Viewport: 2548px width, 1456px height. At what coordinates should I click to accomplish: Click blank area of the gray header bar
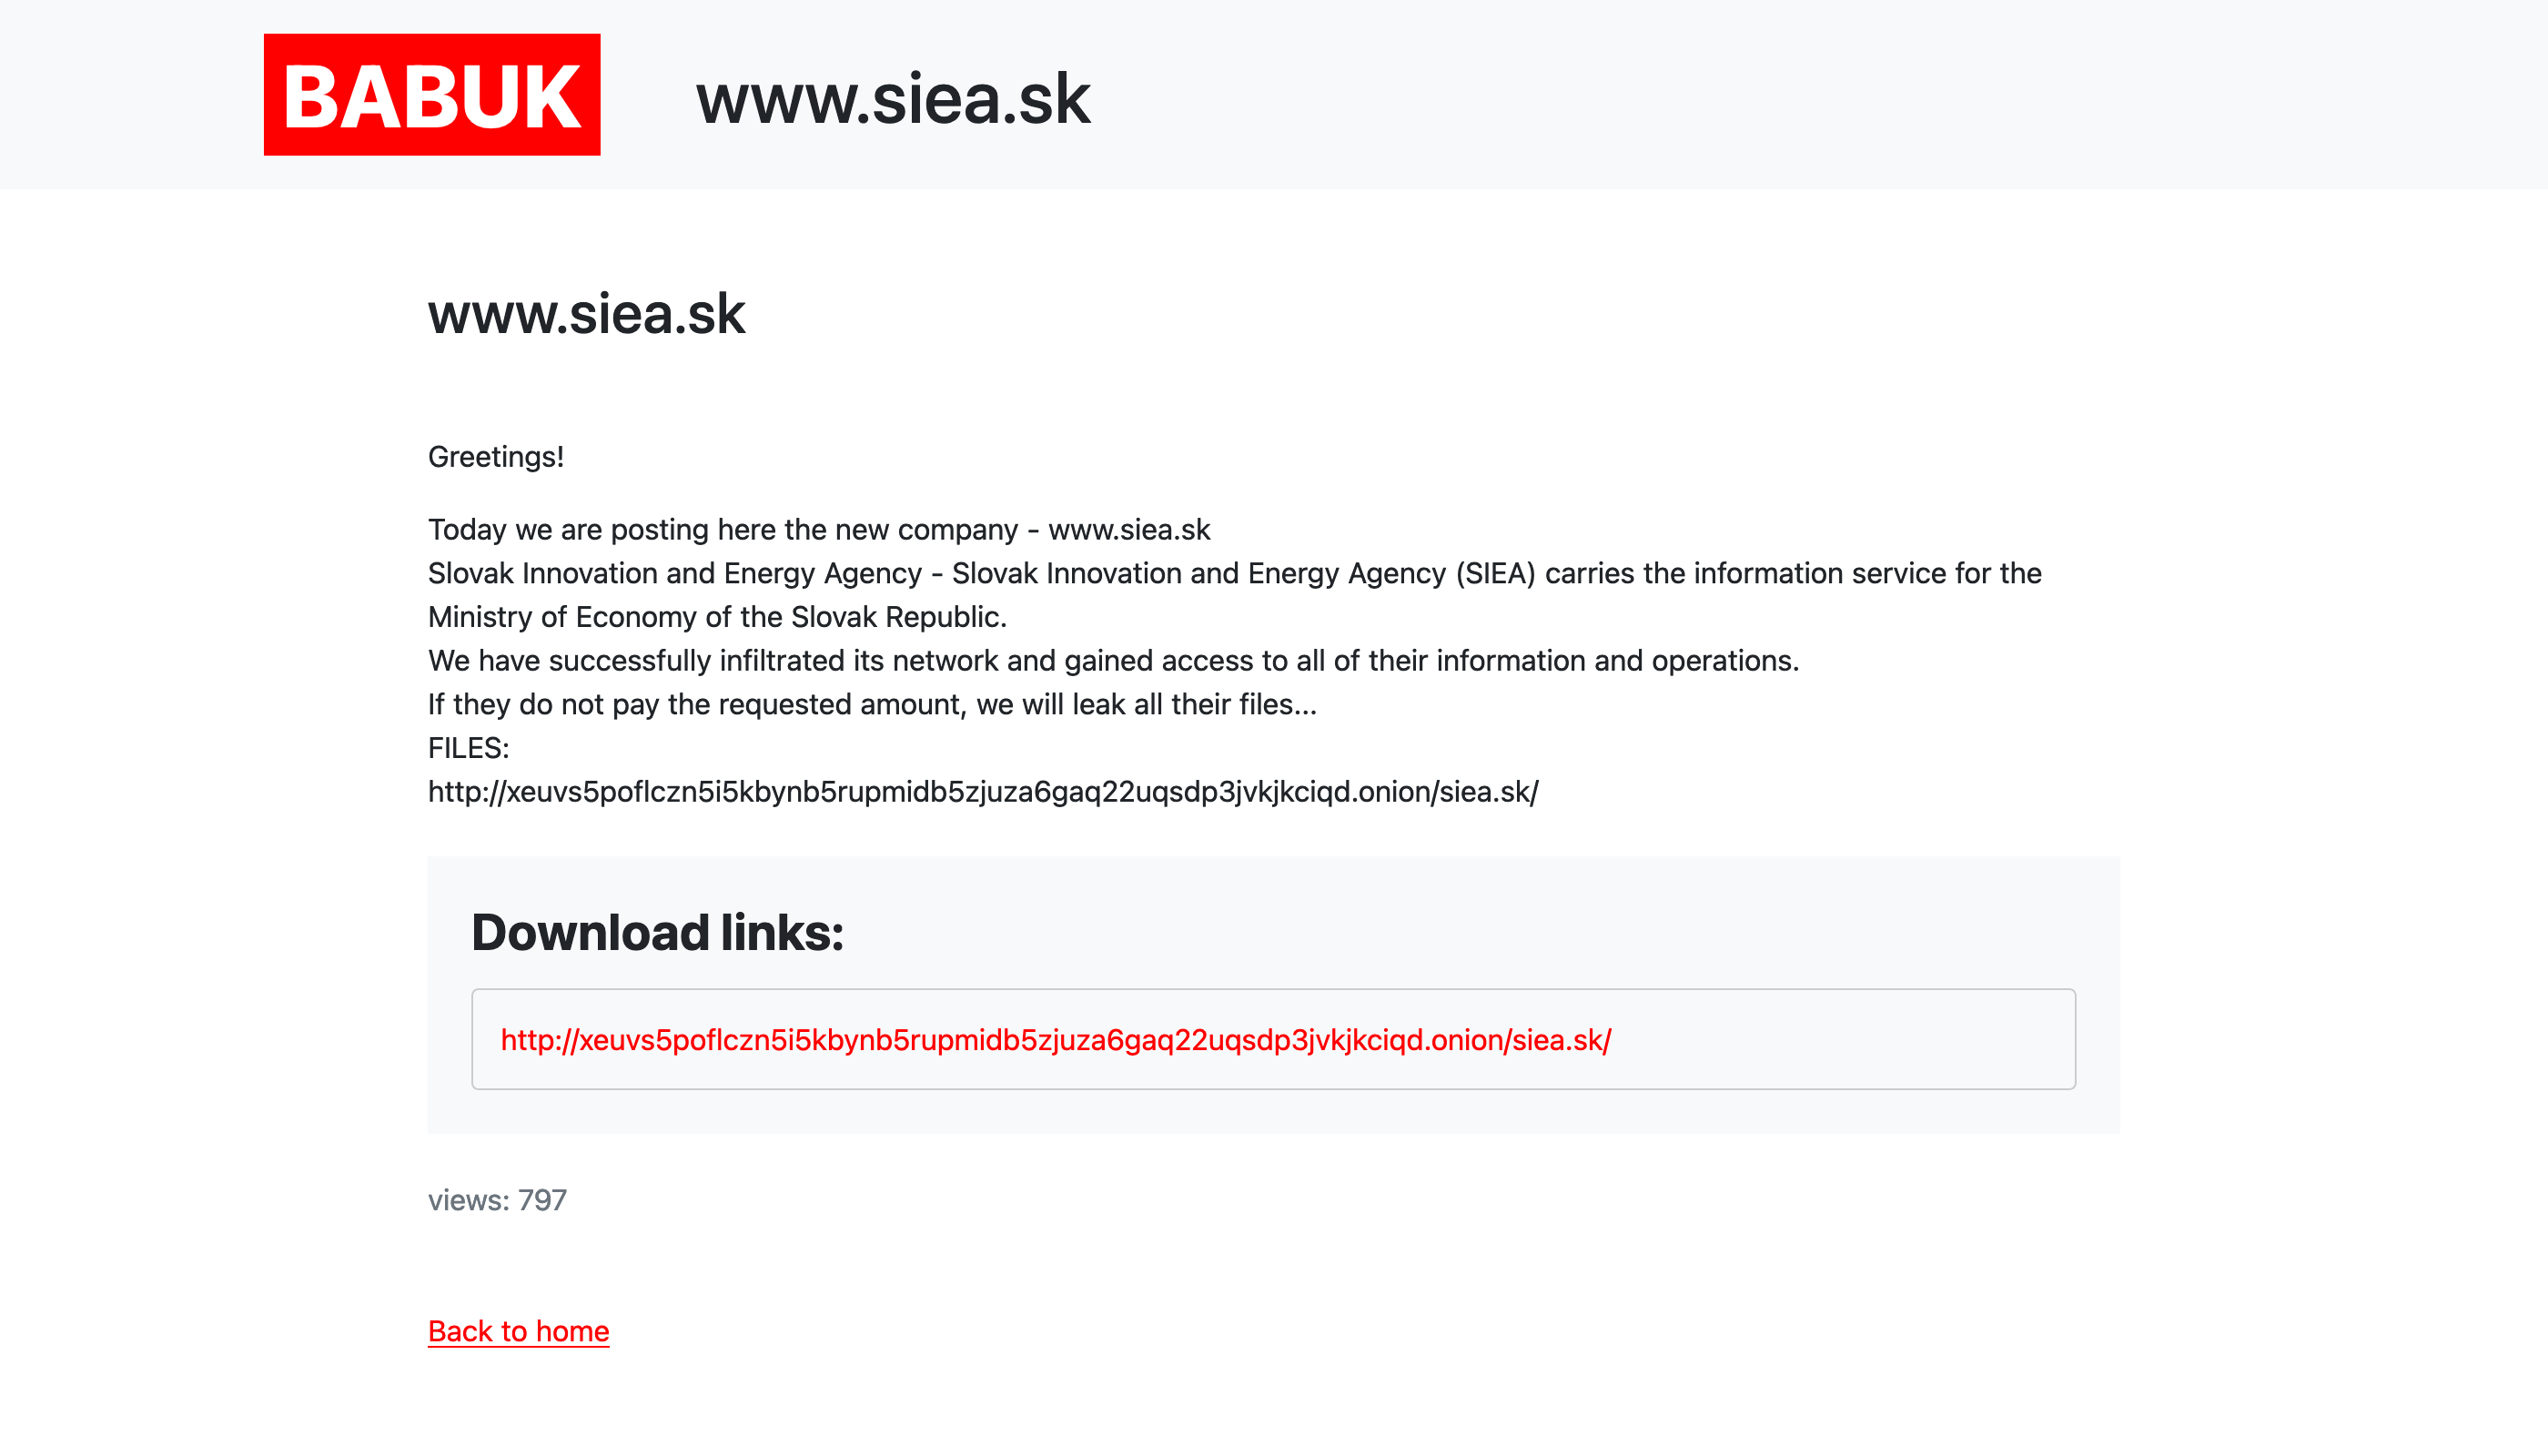tap(1800, 95)
